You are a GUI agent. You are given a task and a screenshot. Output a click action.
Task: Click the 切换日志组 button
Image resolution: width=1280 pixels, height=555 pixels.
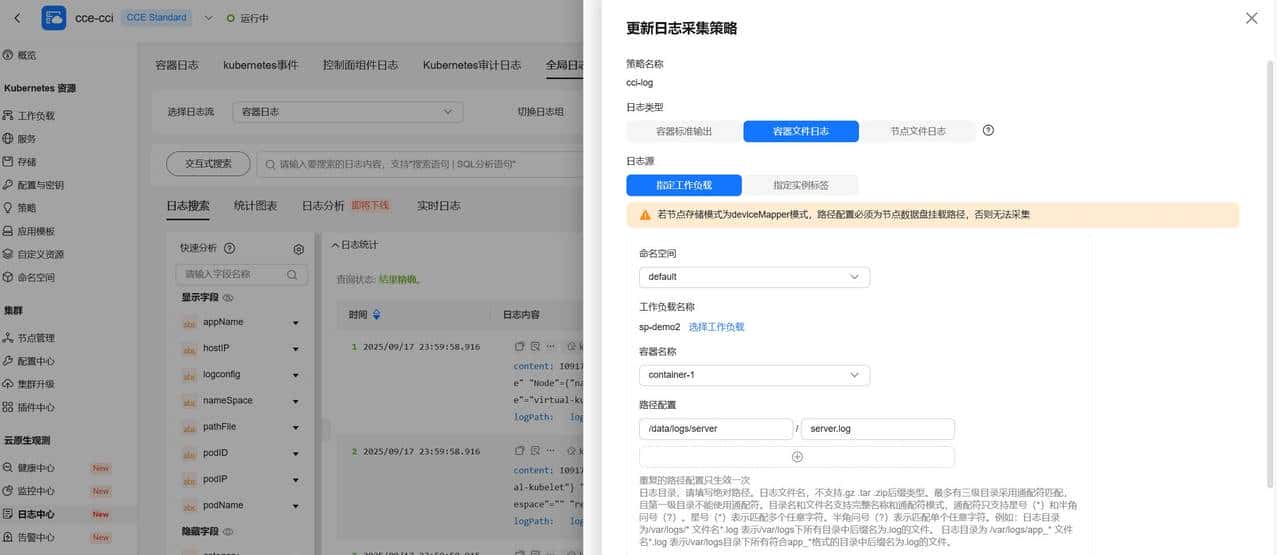click(x=540, y=112)
